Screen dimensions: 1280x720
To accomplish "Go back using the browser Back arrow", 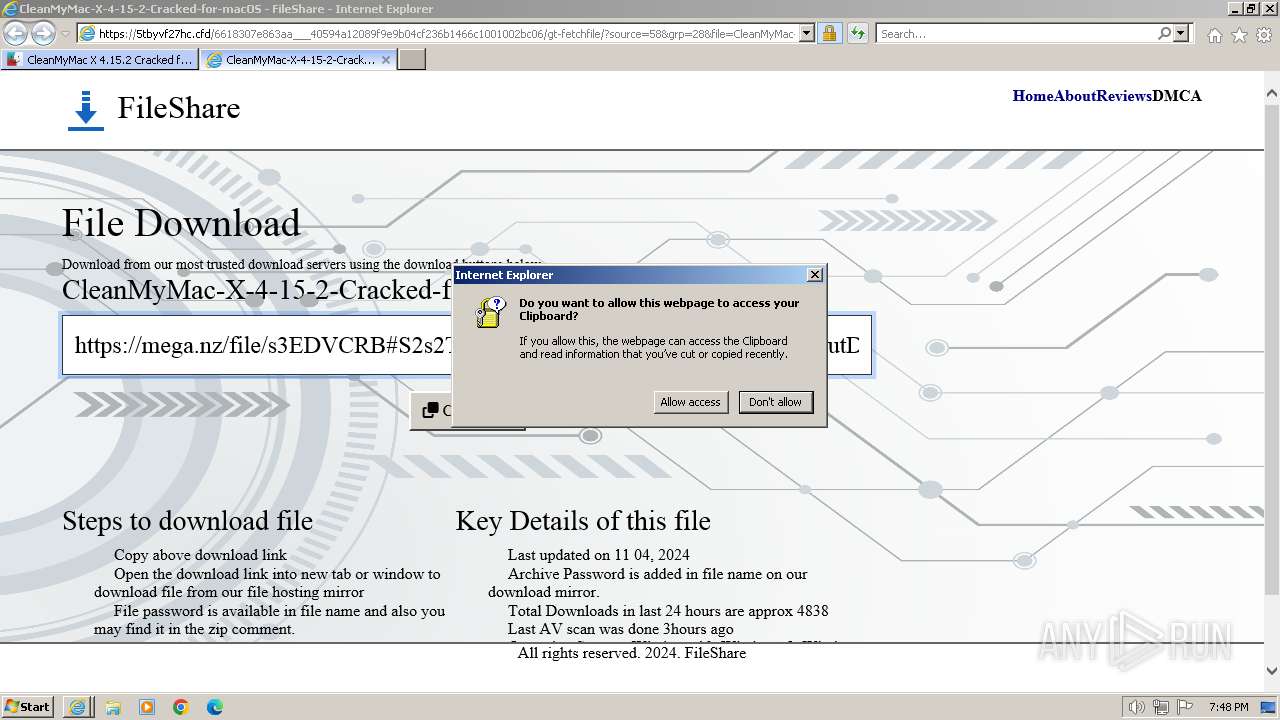I will 16,33.
